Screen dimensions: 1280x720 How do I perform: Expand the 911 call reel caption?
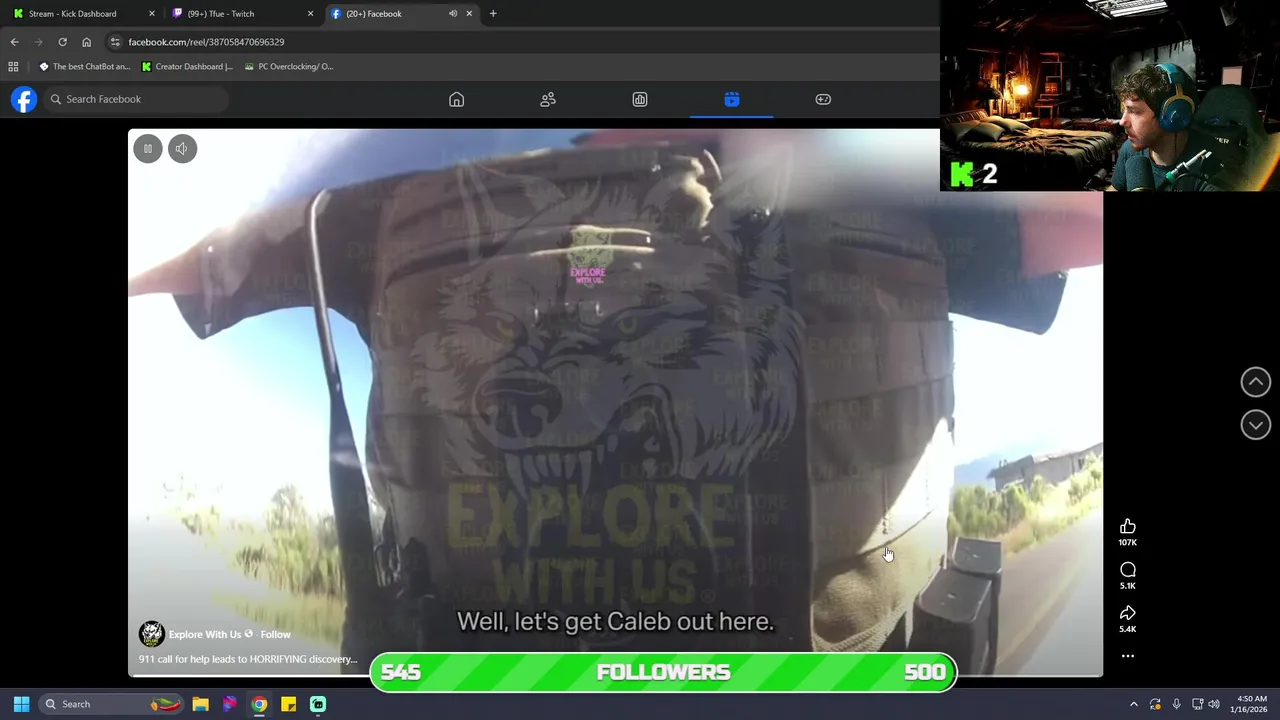[247, 659]
